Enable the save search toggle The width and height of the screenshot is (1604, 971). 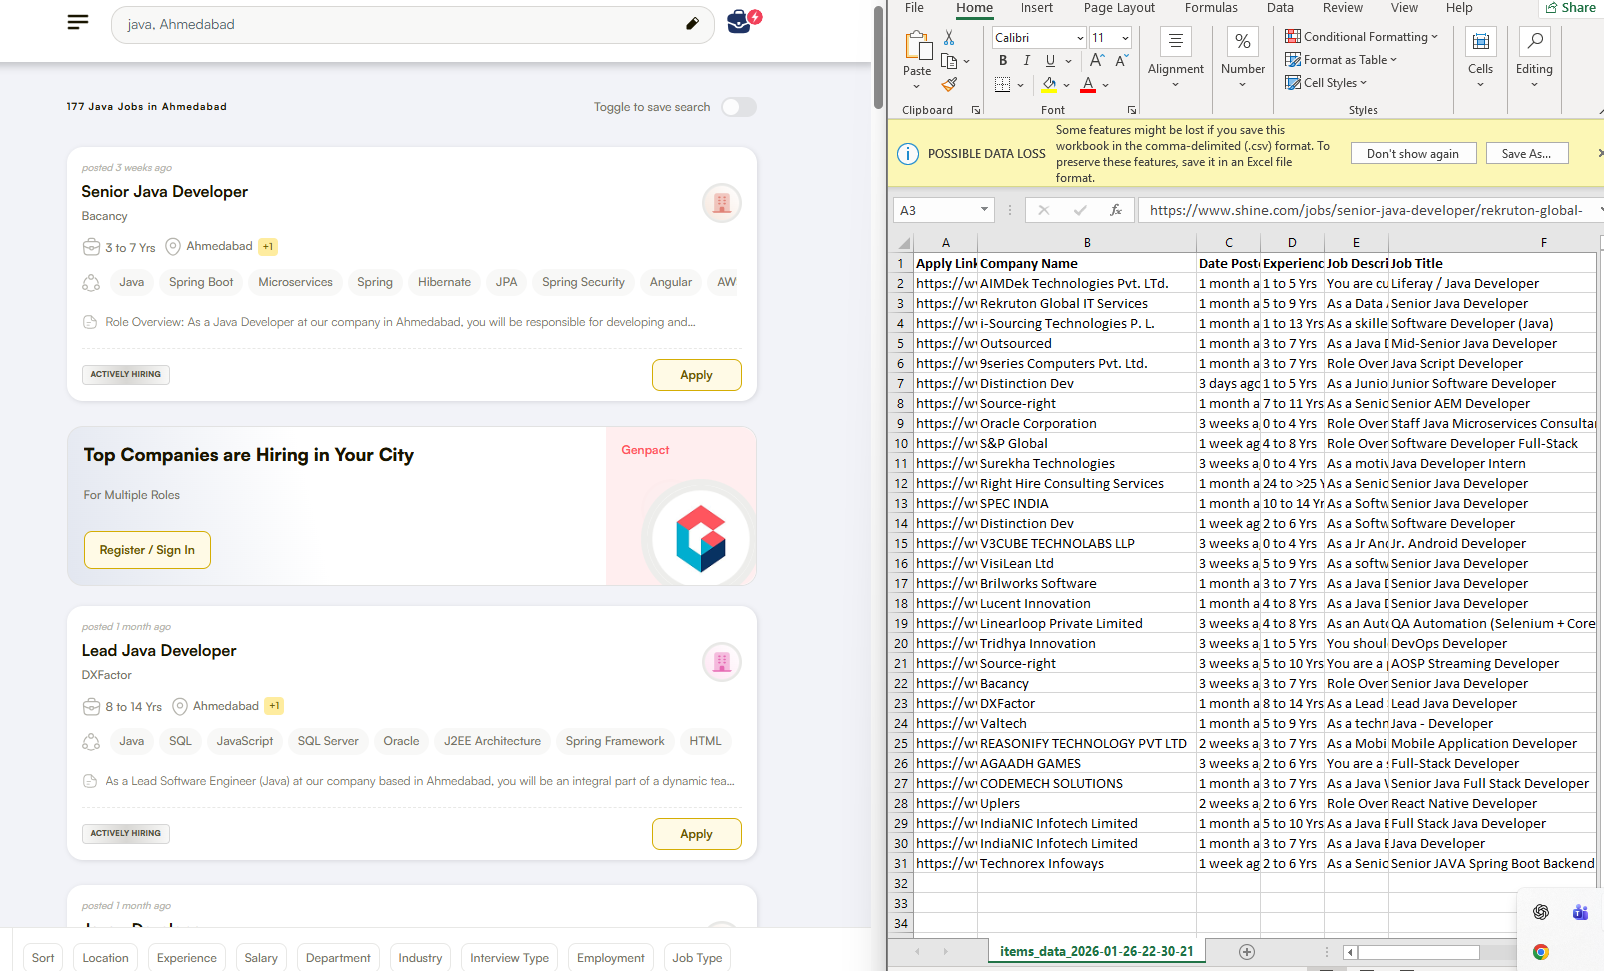(x=739, y=107)
